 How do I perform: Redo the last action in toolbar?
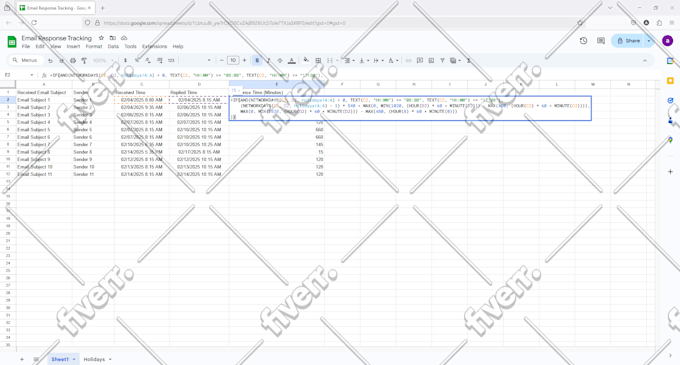coord(62,61)
